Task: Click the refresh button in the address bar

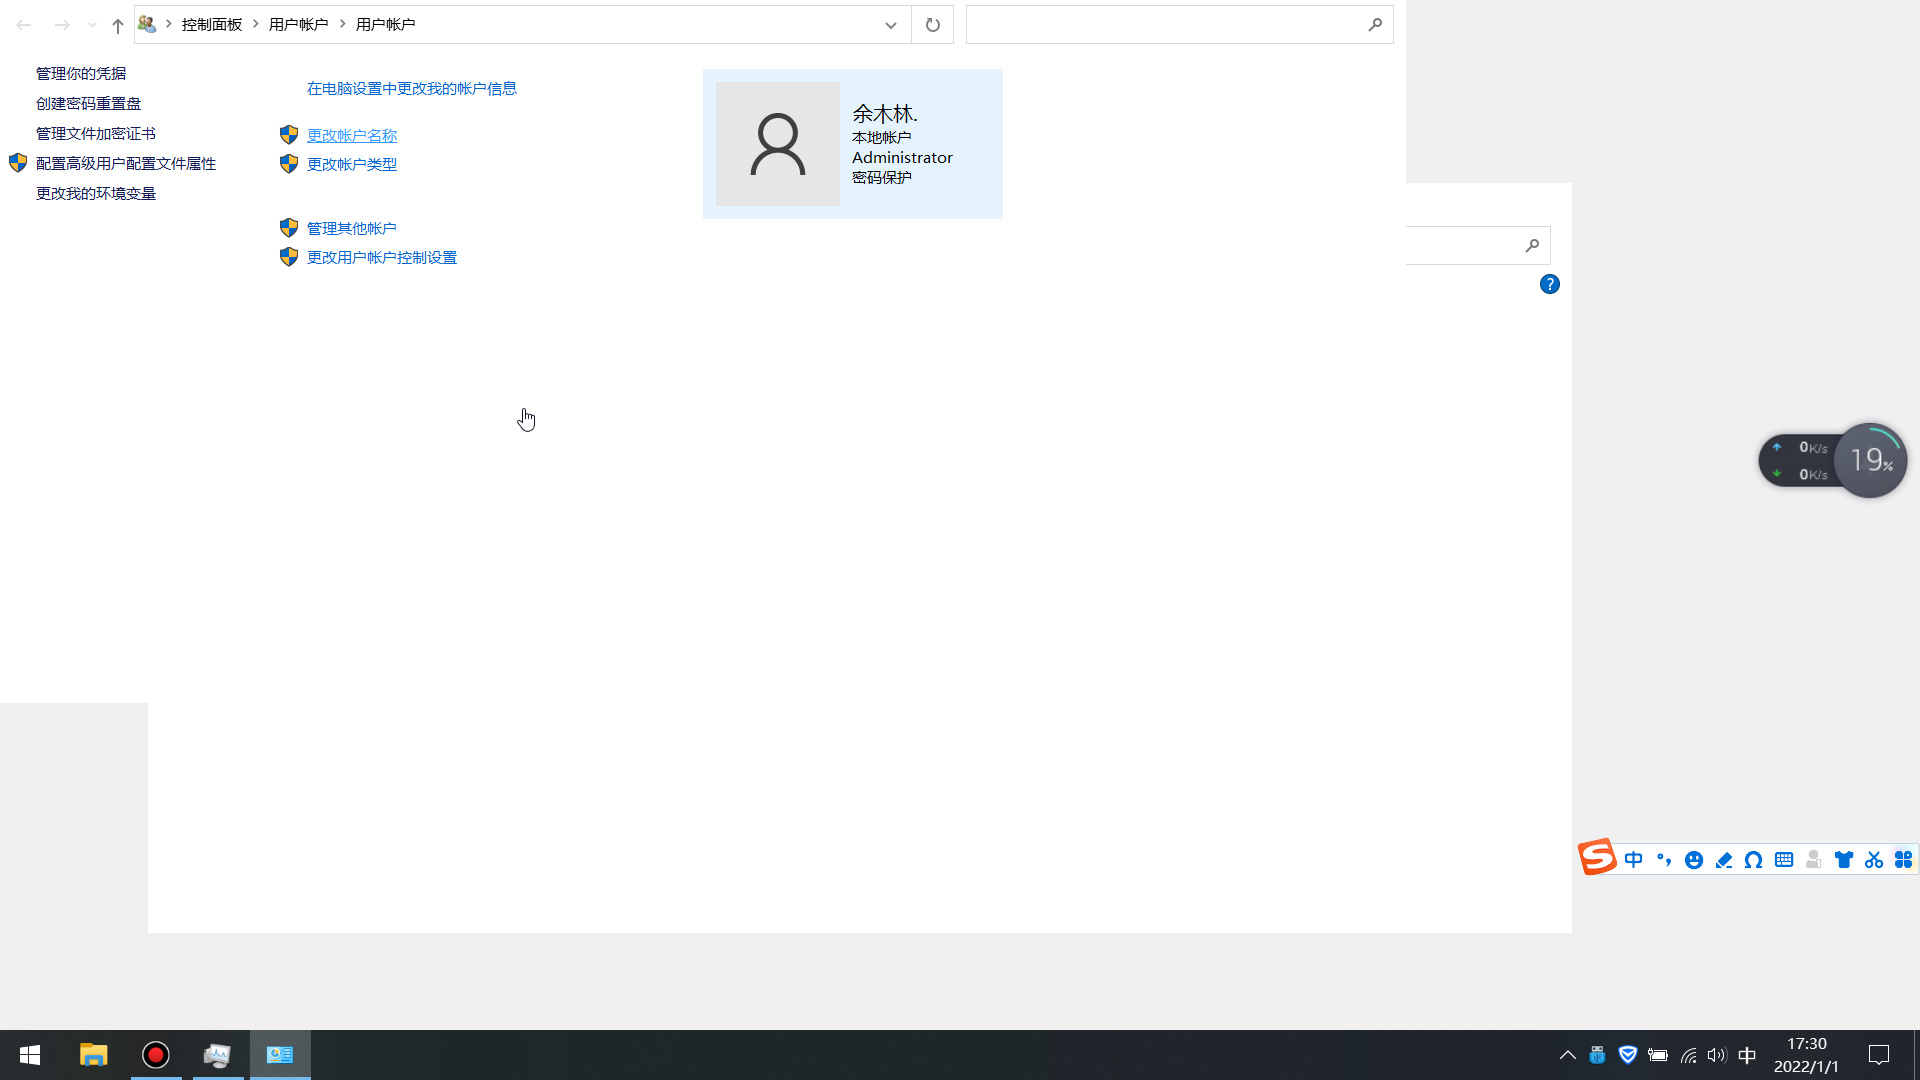Action: pyautogui.click(x=932, y=25)
